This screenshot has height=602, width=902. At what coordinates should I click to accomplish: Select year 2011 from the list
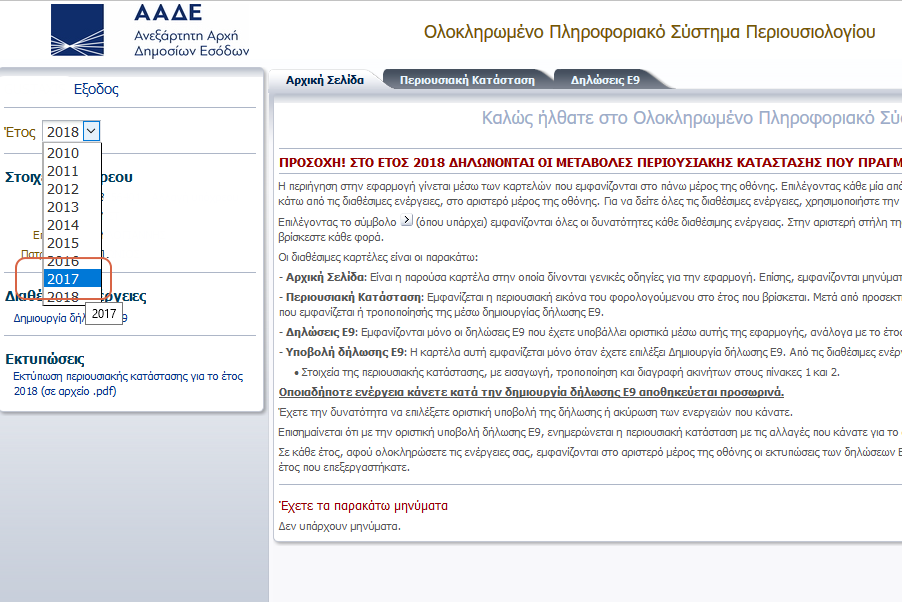[63, 171]
